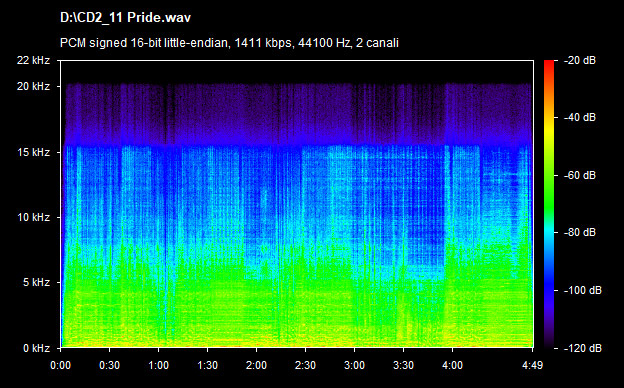The width and height of the screenshot is (624, 388).
Task: Click the PCM signed 16-bit format info line
Action: tap(229, 43)
